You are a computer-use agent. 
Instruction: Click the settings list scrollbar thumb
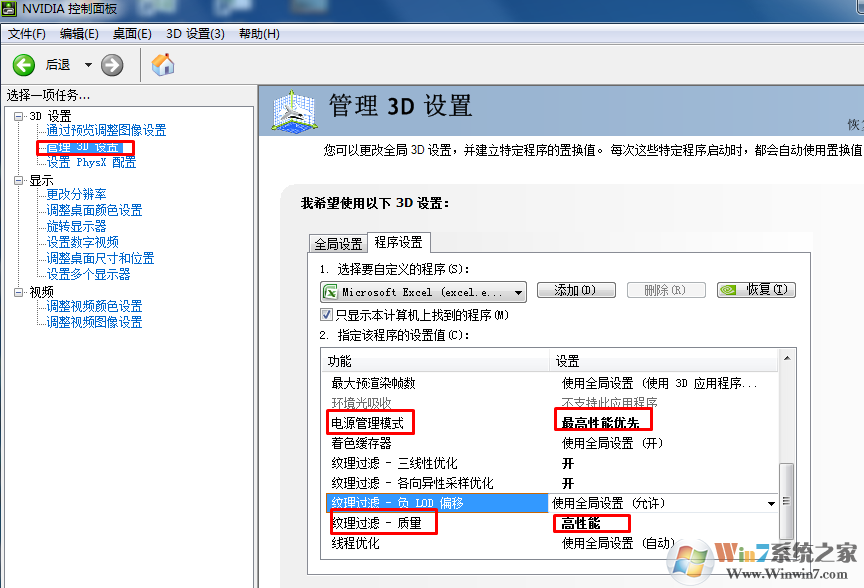[x=787, y=501]
